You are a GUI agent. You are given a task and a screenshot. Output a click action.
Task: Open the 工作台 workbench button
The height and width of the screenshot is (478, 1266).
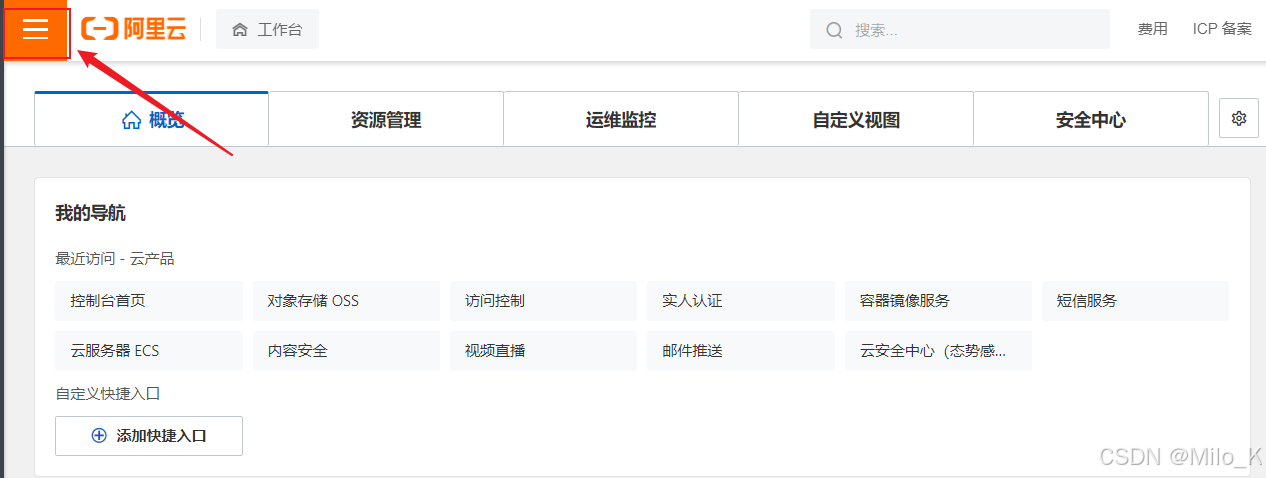click(267, 30)
